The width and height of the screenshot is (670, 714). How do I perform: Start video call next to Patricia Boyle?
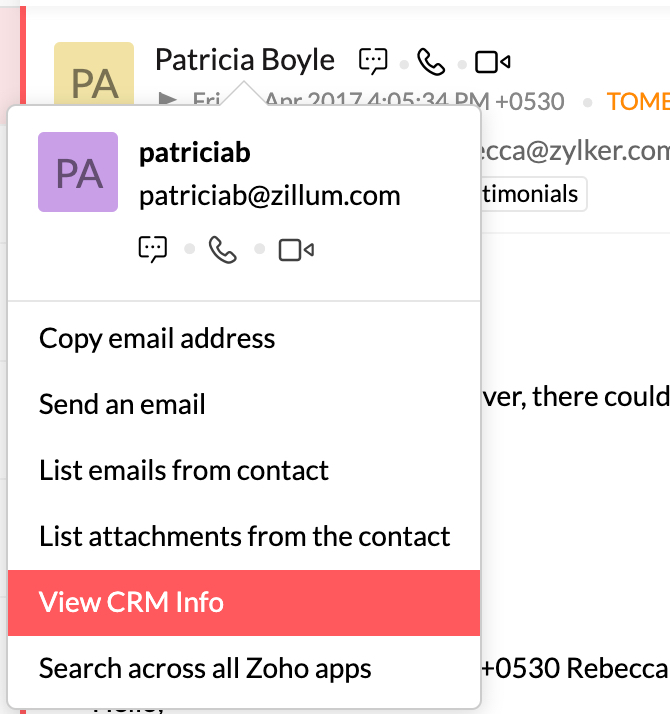(492, 62)
